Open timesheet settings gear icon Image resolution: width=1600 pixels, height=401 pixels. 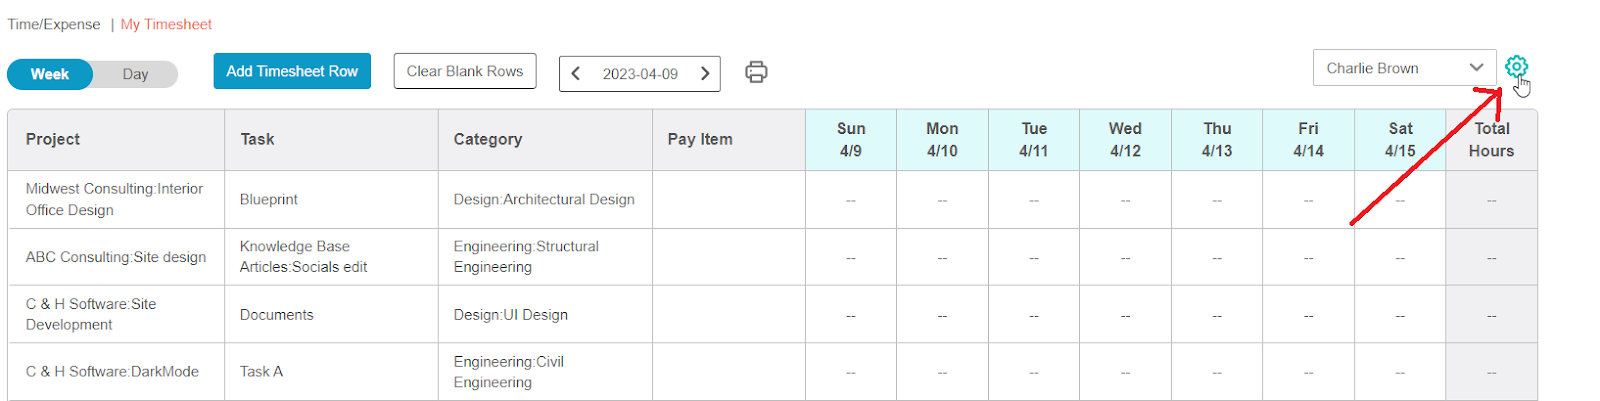pos(1516,67)
